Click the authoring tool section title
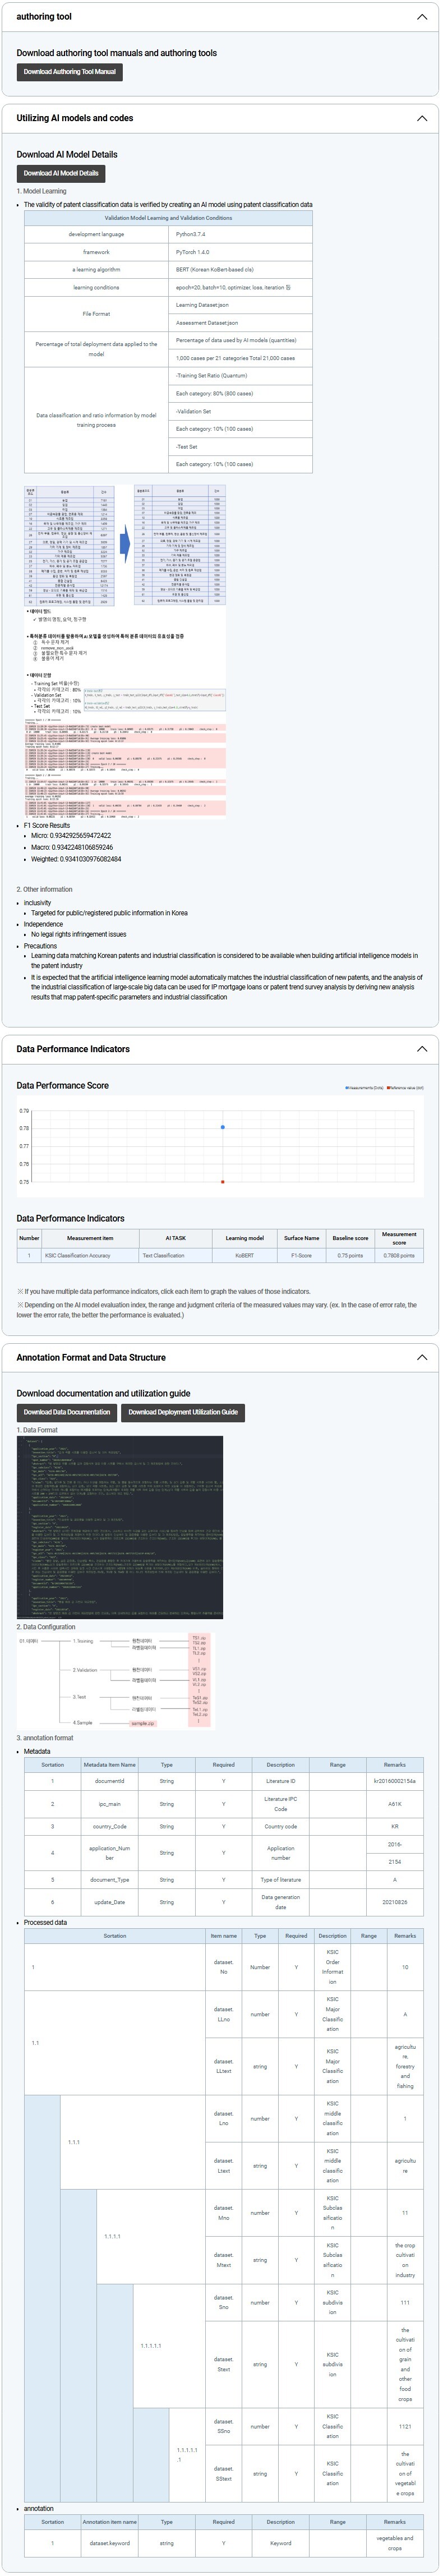 click(44, 17)
